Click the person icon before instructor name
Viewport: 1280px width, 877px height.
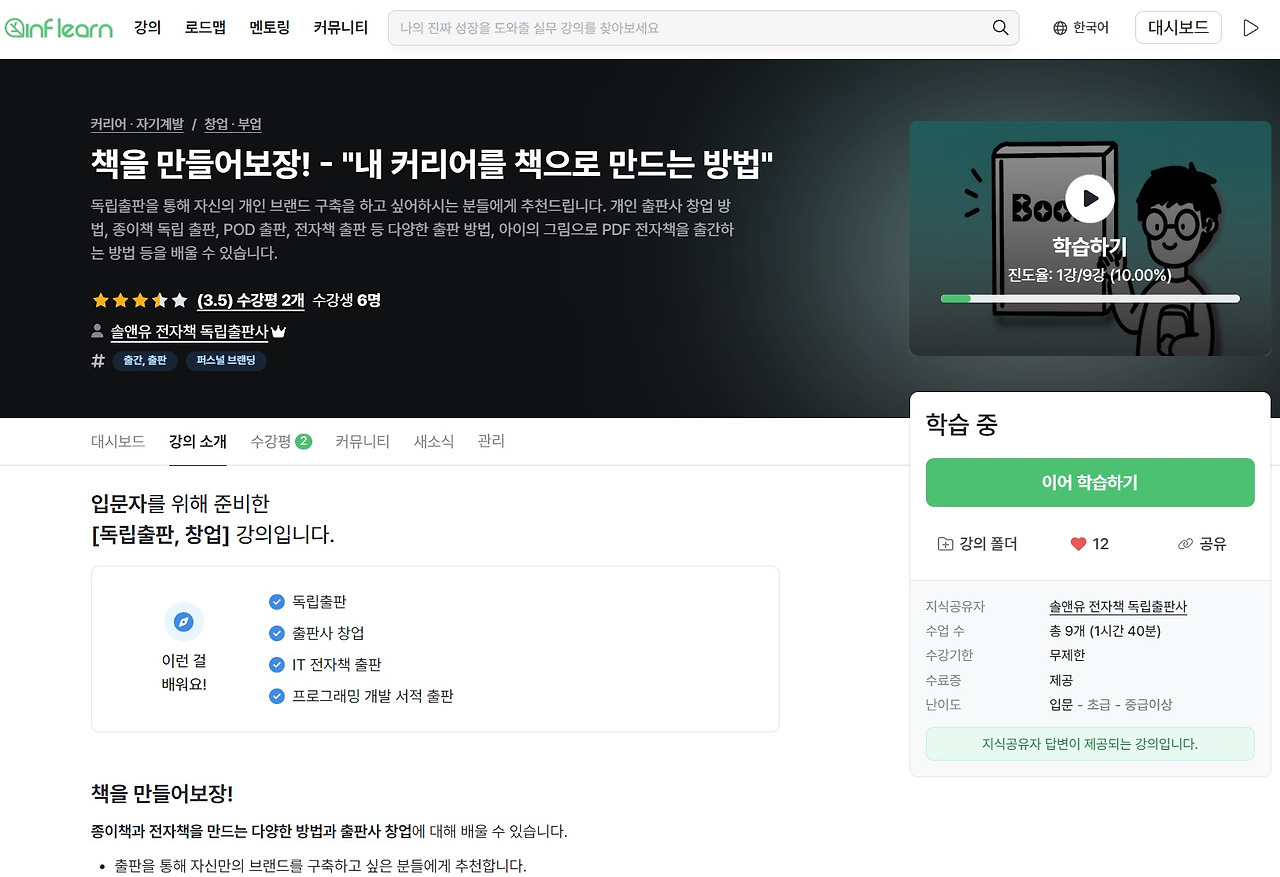[97, 331]
